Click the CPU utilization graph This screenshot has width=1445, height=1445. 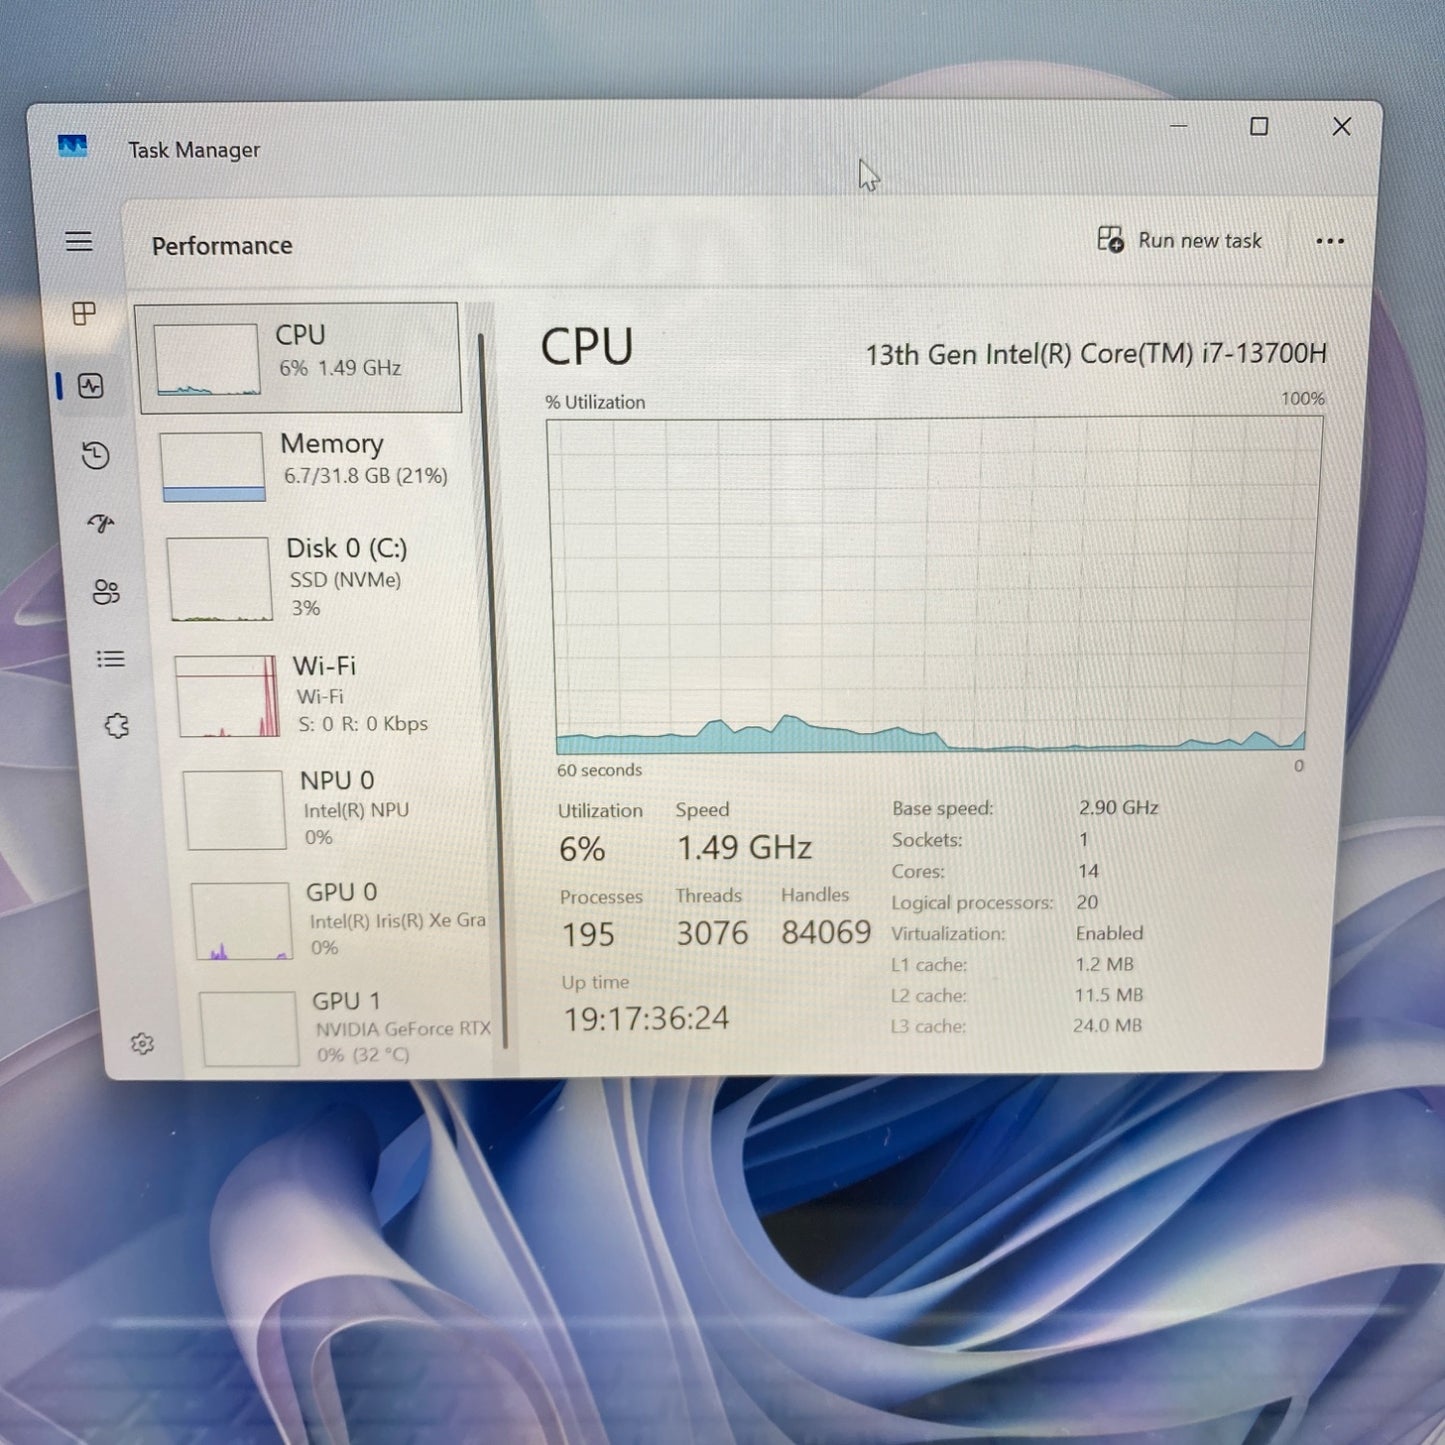click(x=933, y=586)
